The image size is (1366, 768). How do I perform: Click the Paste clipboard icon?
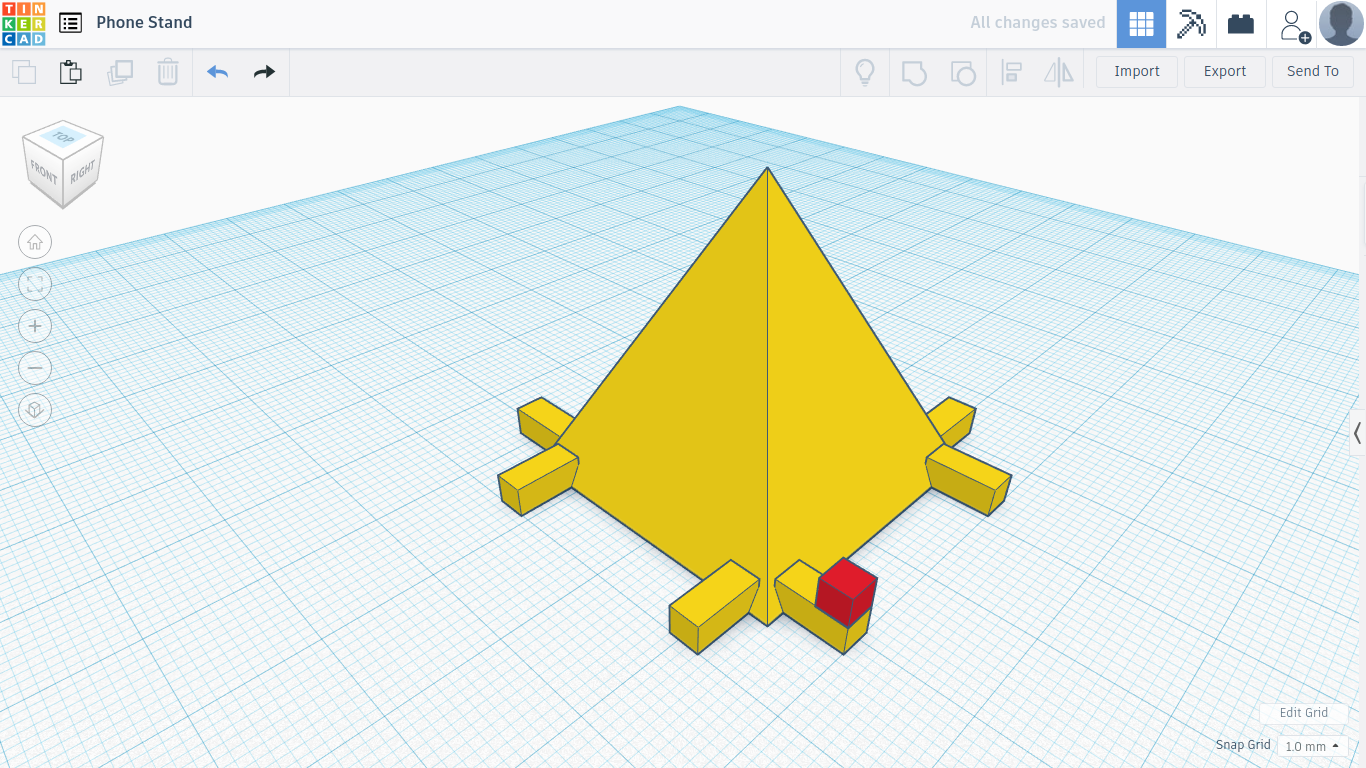coord(71,72)
